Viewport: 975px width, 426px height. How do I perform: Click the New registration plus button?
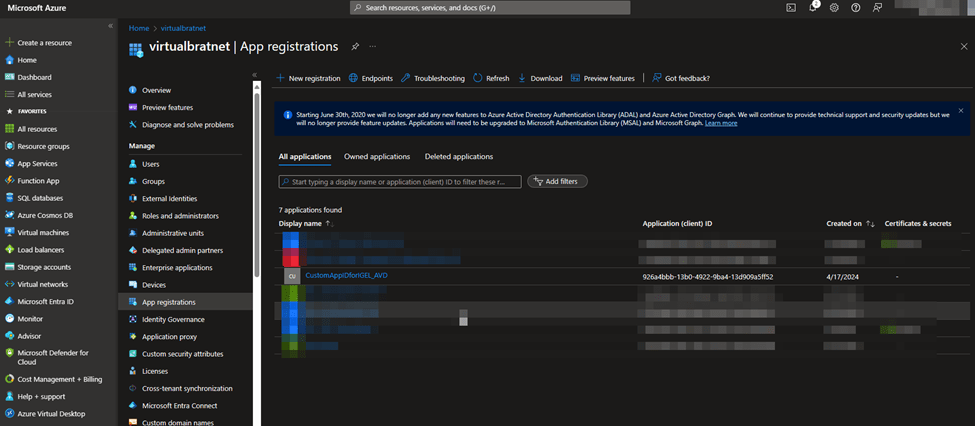(308, 78)
